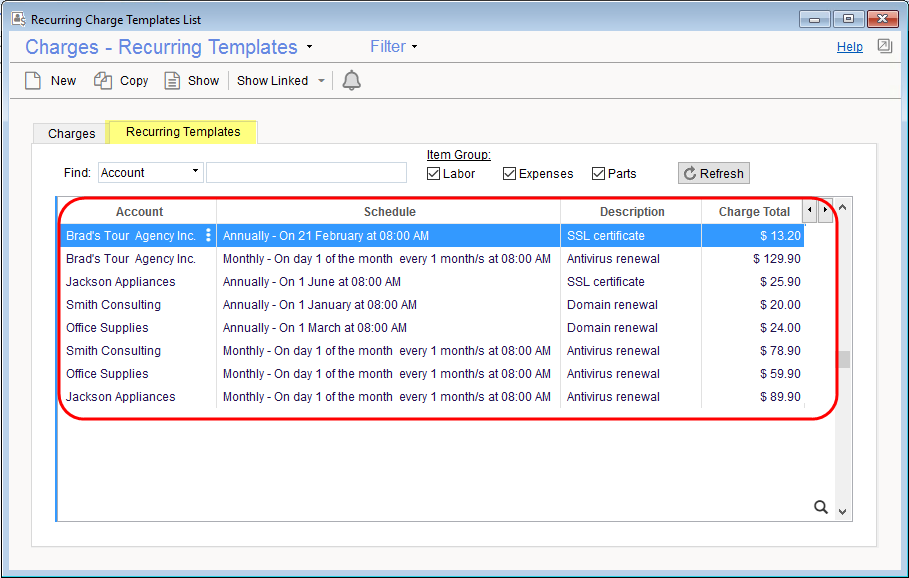909x578 pixels.
Task: Uncheck the Expenses checkbox
Action: point(509,174)
